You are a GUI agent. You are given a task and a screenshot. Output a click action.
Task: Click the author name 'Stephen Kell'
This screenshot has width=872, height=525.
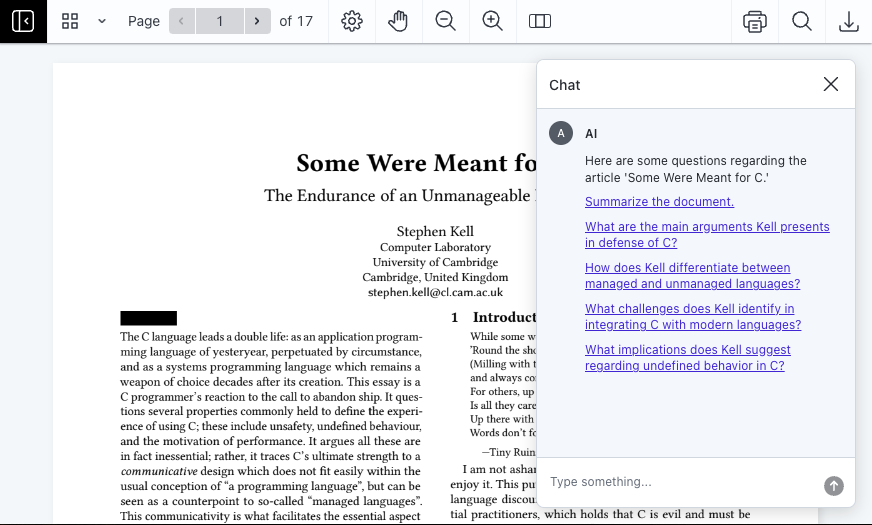tap(435, 231)
